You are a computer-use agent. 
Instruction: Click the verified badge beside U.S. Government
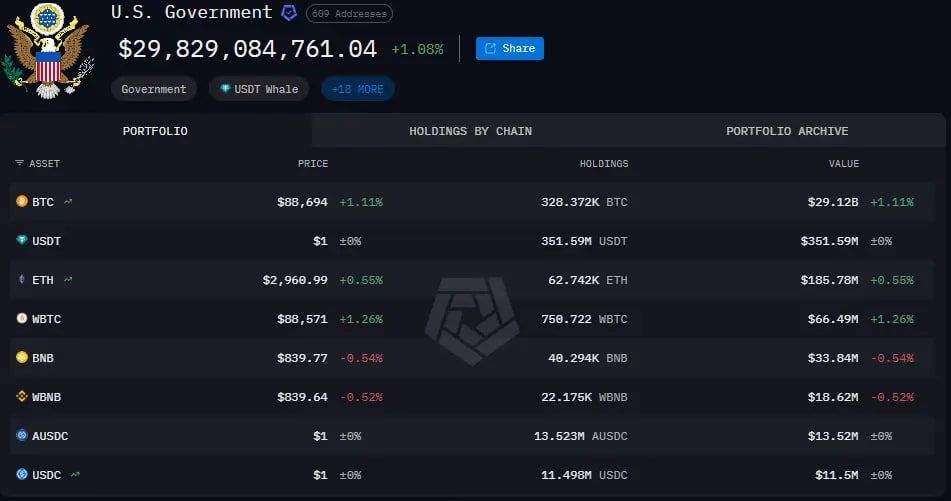289,13
